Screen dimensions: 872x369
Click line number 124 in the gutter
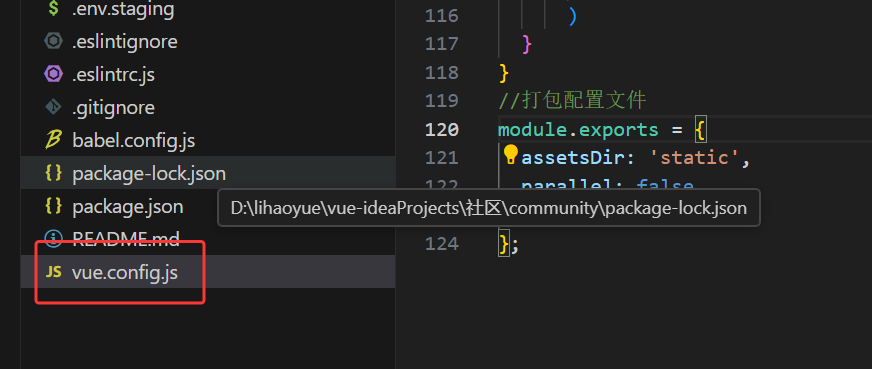point(442,243)
